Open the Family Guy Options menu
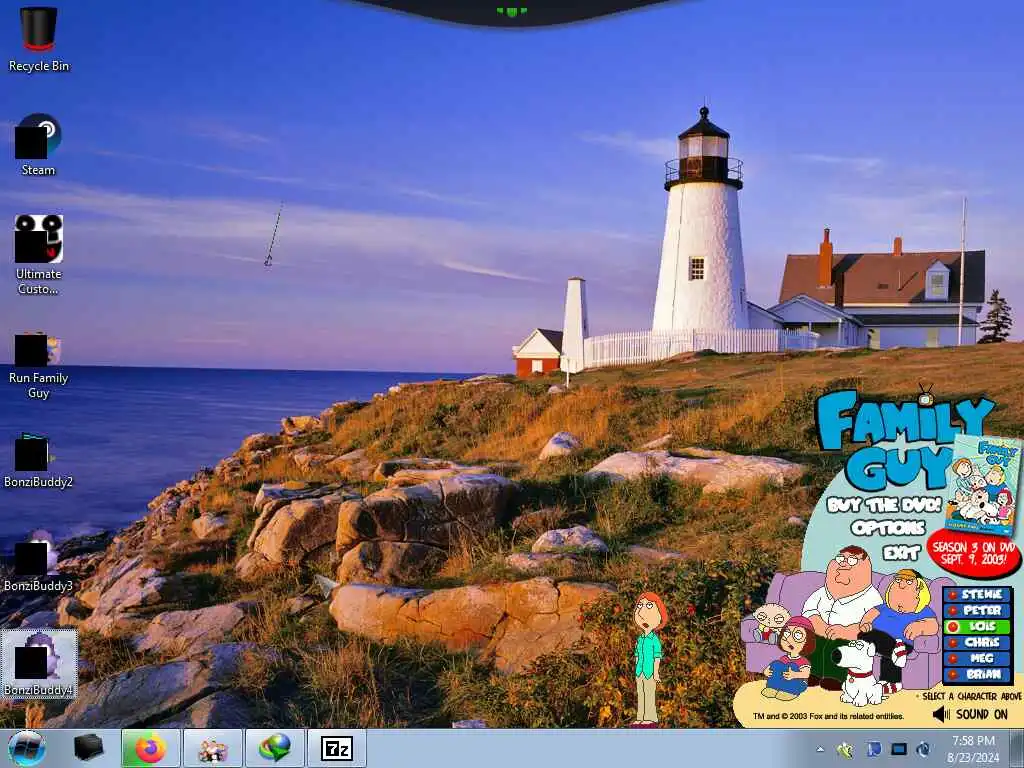The width and height of the screenshot is (1024, 768). point(888,528)
